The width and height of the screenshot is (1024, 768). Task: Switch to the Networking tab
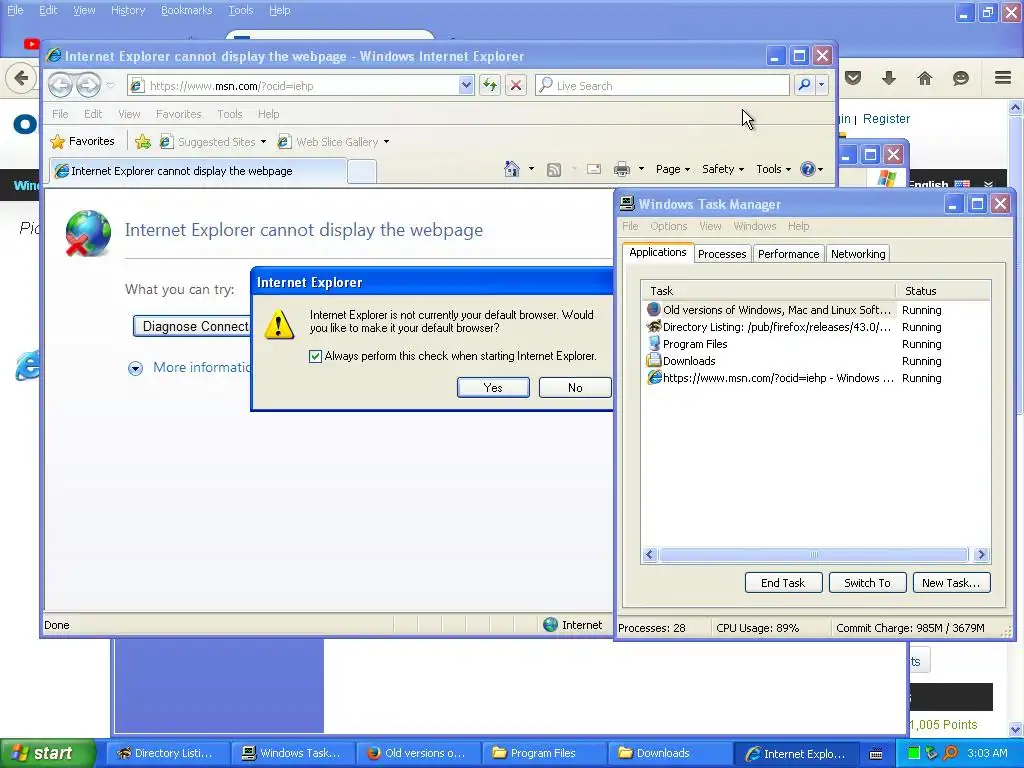click(858, 253)
